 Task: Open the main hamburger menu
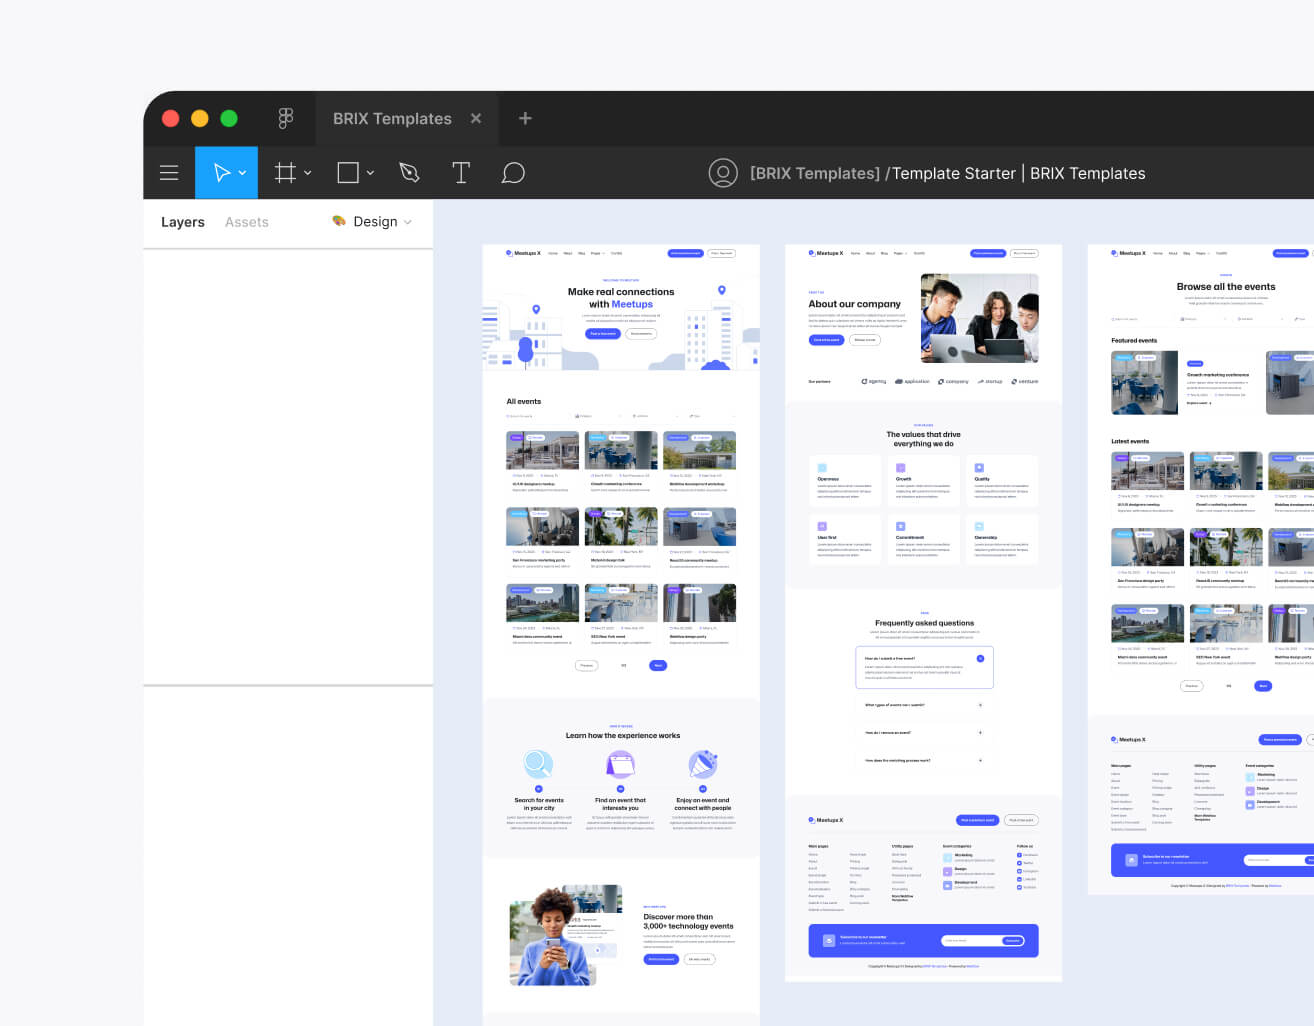coord(169,172)
